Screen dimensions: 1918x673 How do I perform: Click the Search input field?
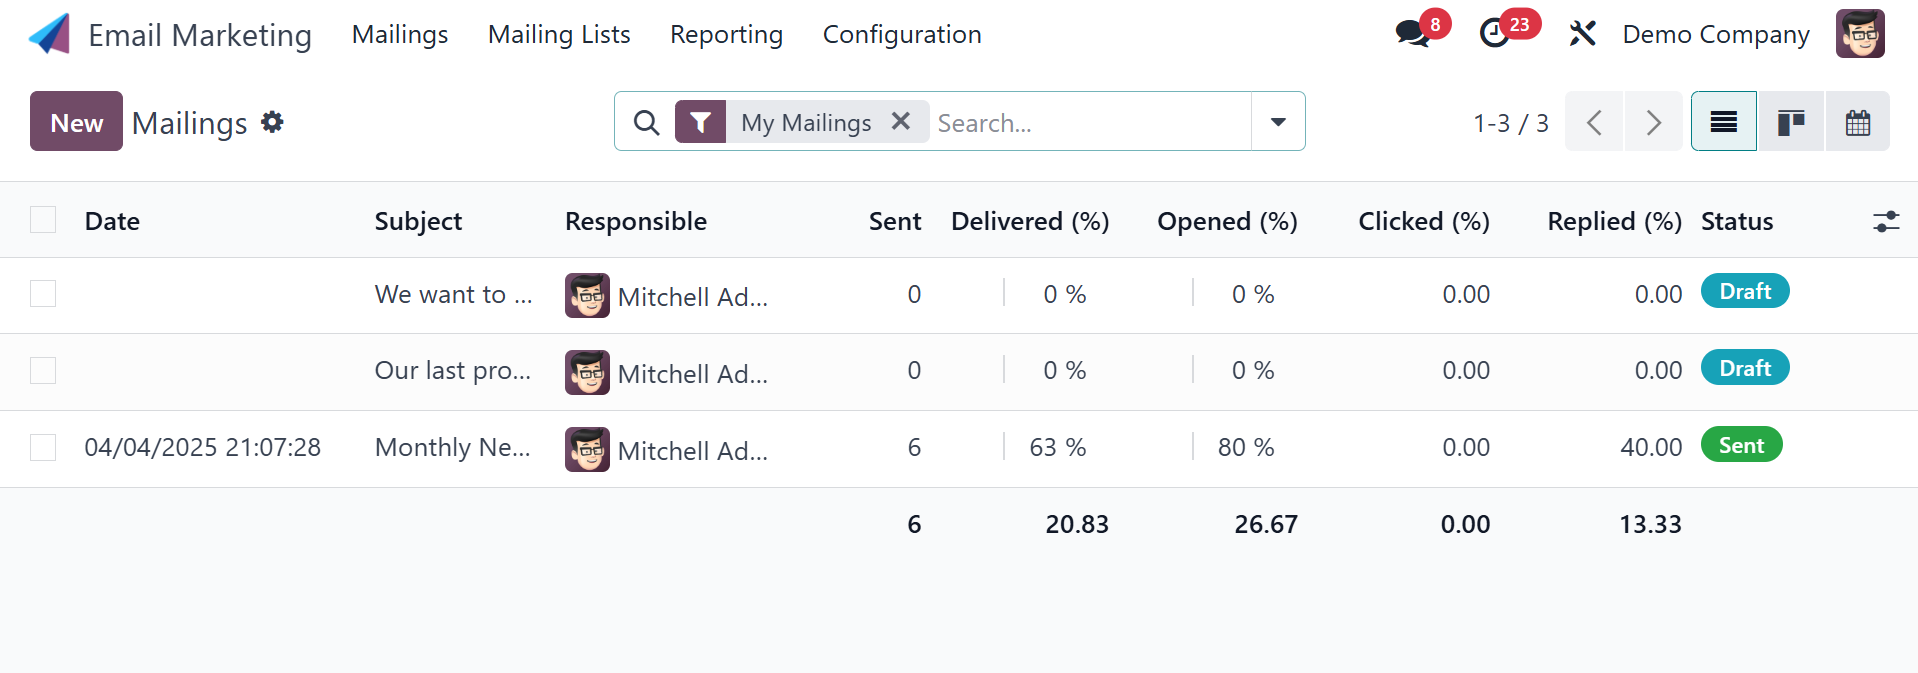(x=1090, y=122)
